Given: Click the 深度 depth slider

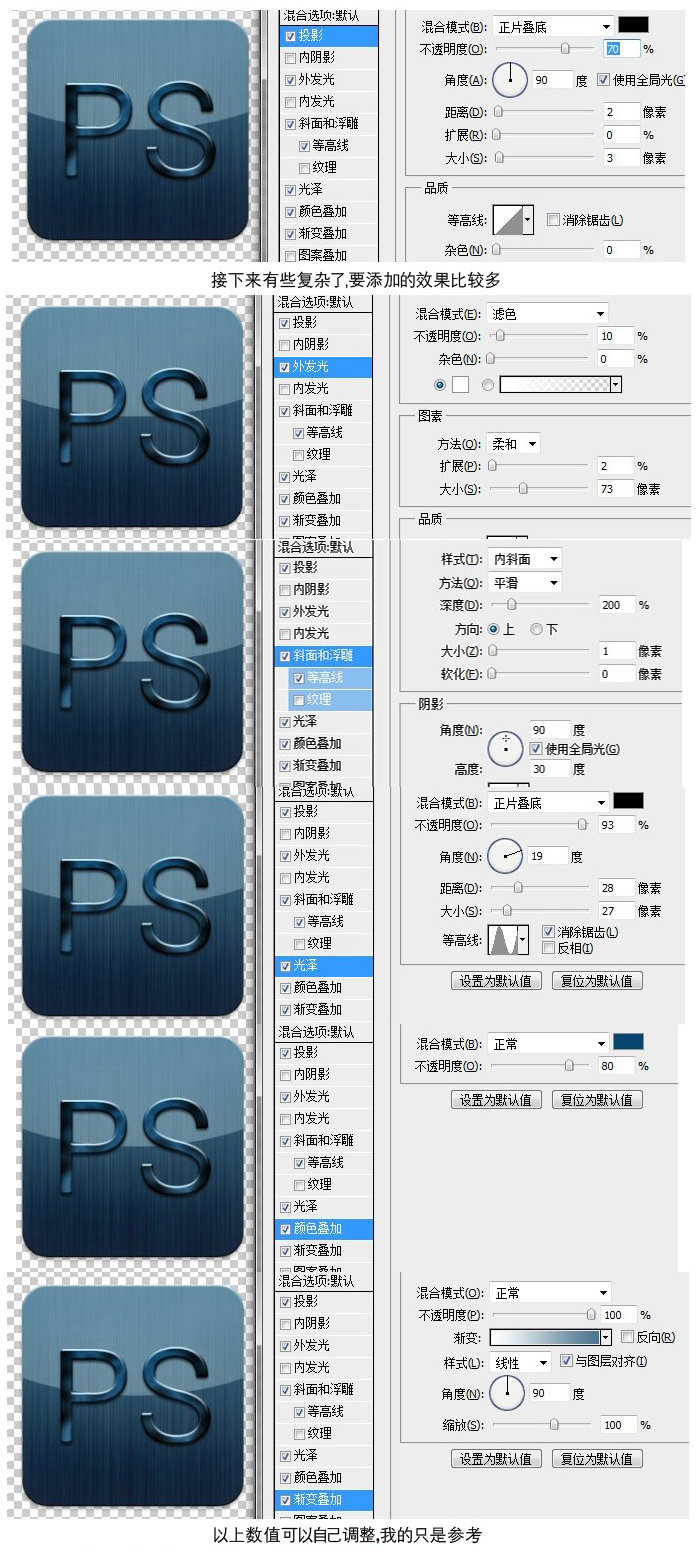Looking at the screenshot, I should (540, 605).
